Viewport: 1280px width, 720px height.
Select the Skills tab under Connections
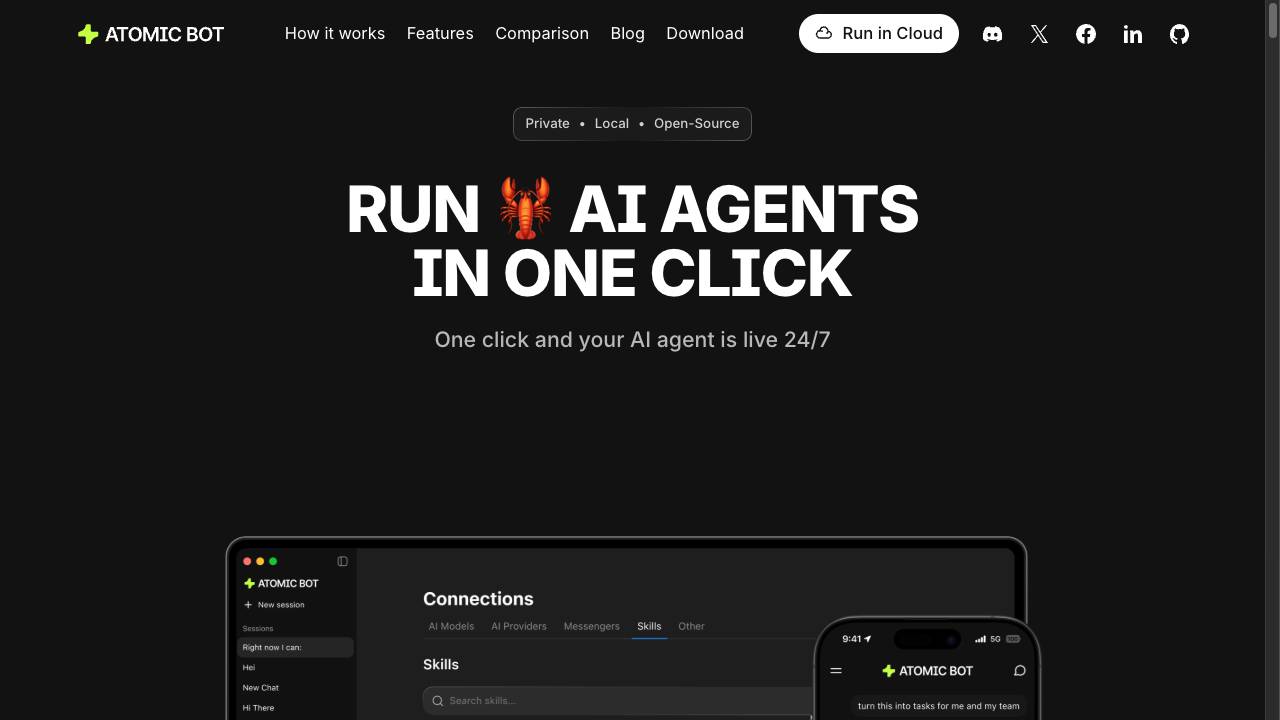649,626
